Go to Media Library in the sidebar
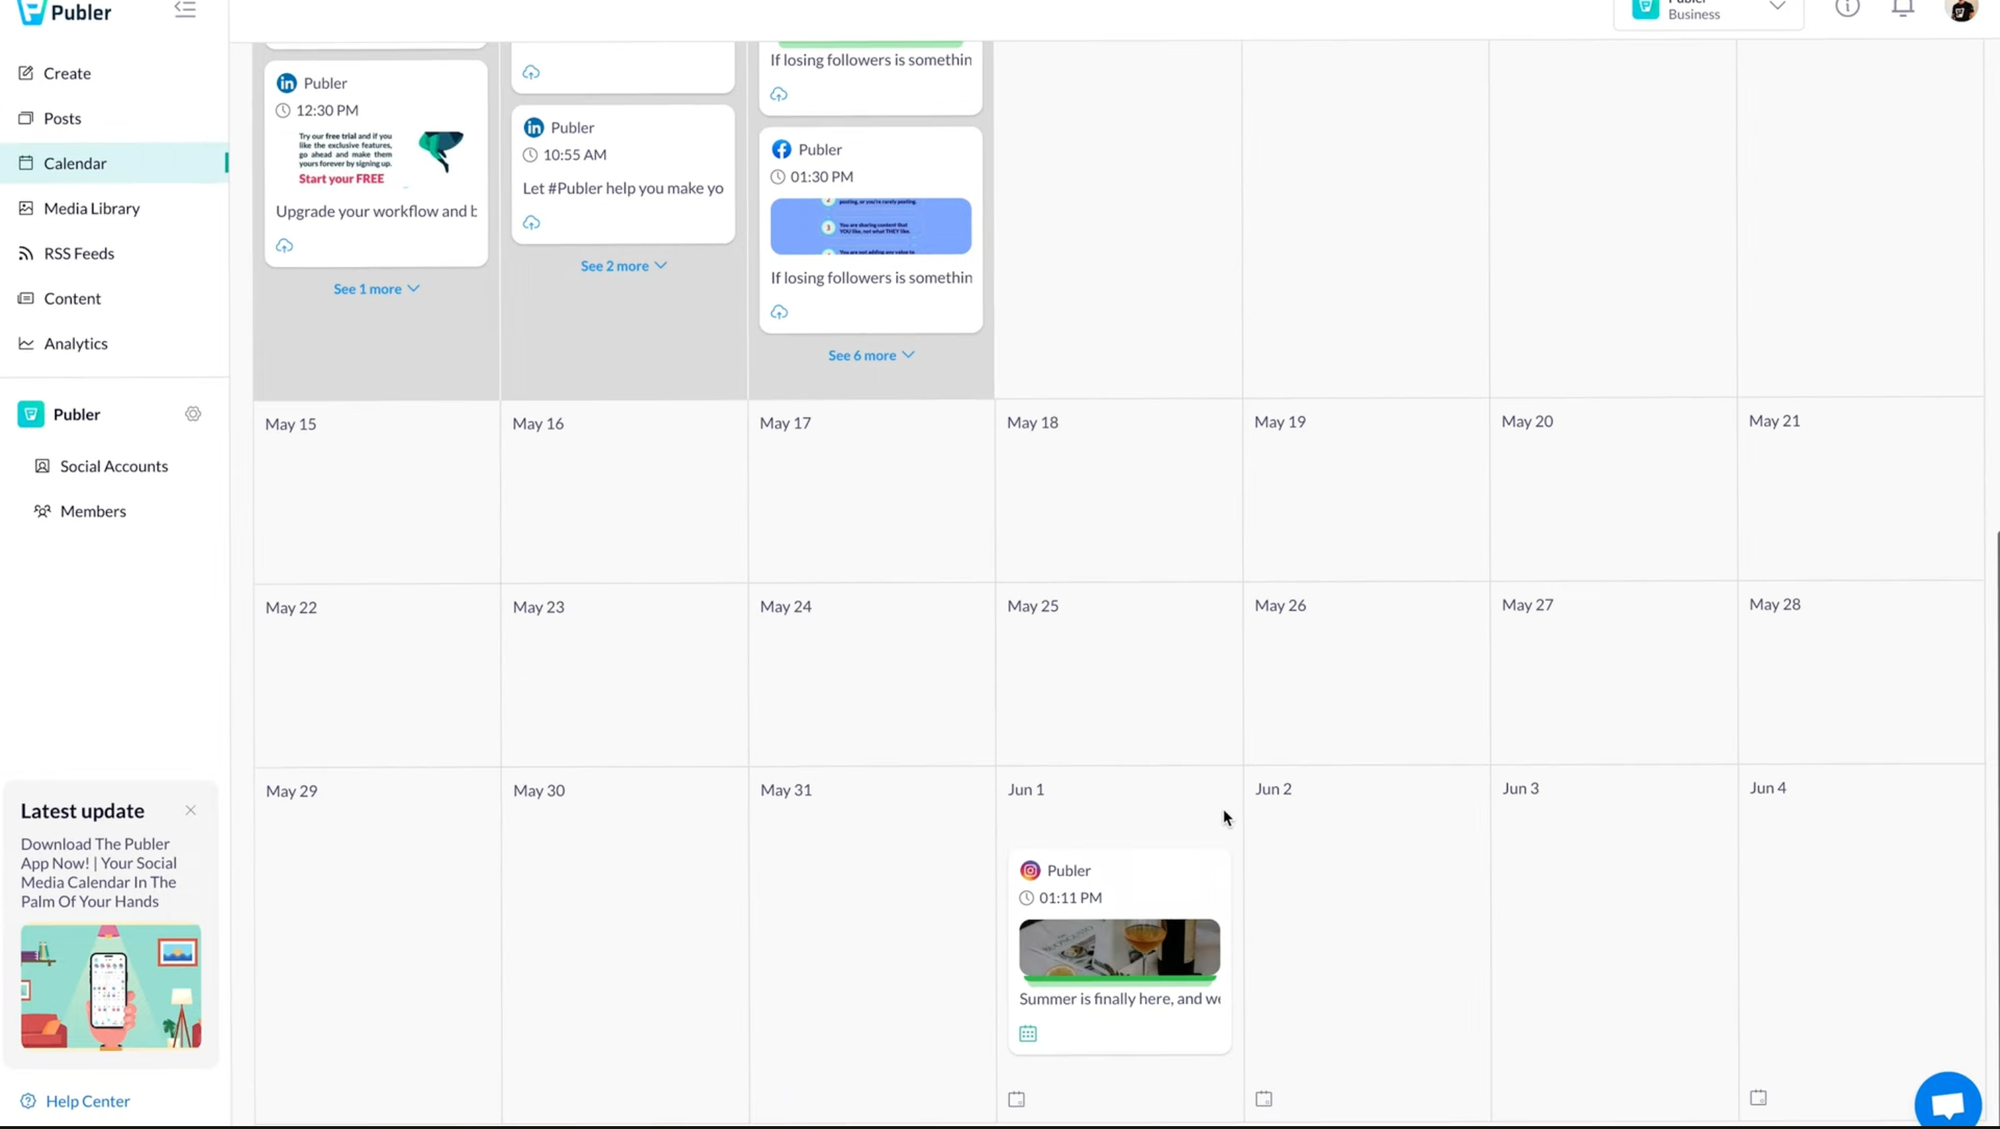 point(91,208)
